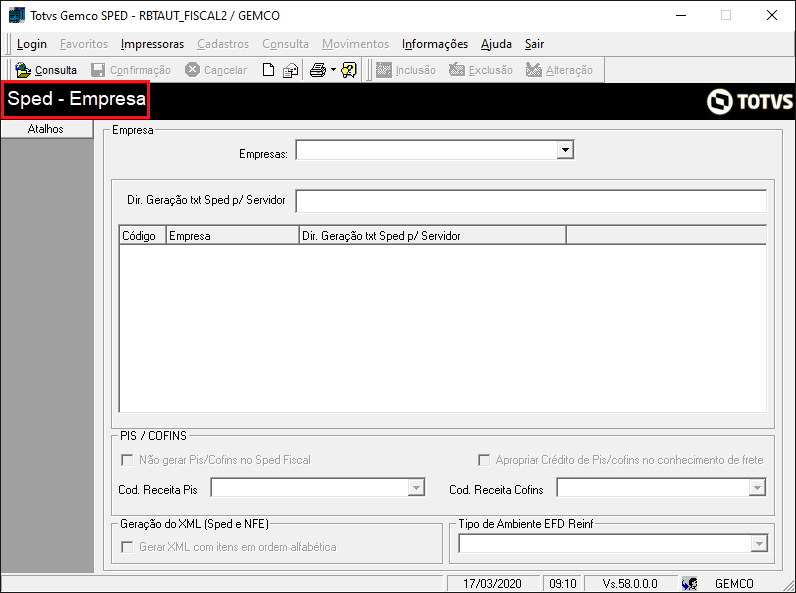Click the Atalhos panel button
Viewport: 796px width, 593px height.
point(47,129)
